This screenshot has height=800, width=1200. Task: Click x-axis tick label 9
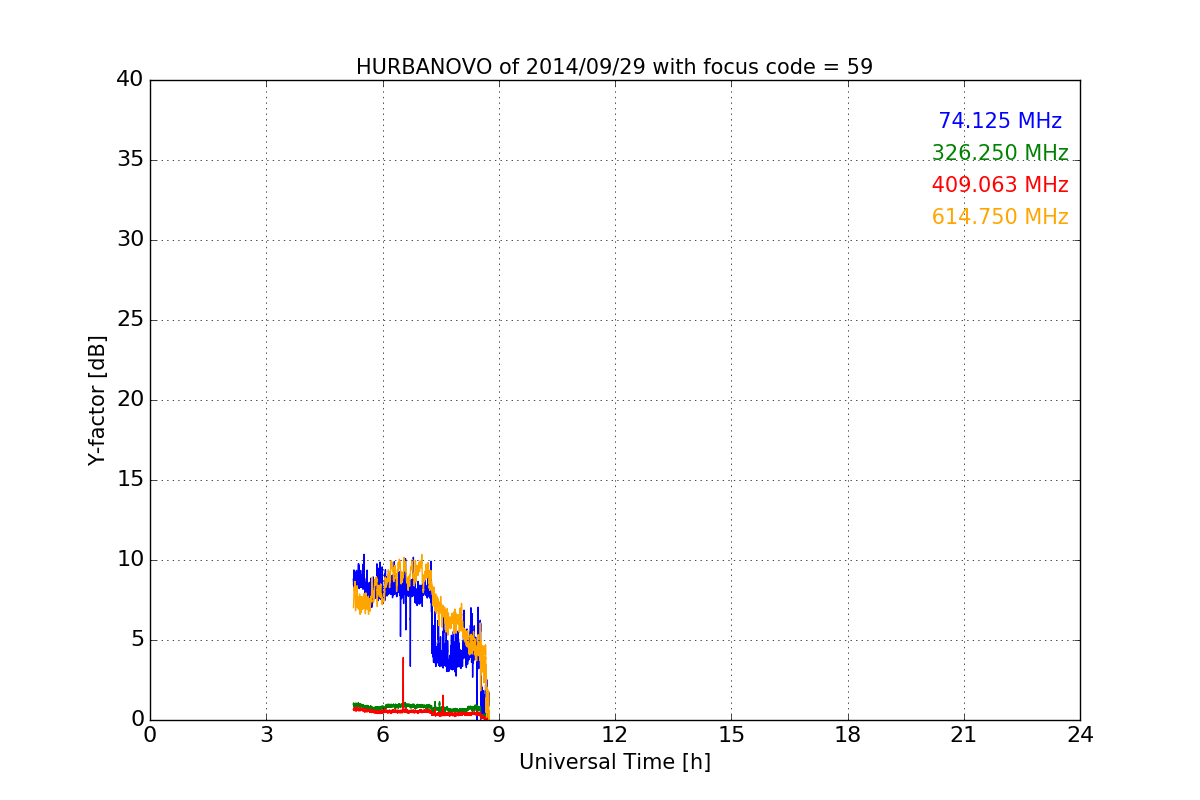pyautogui.click(x=499, y=735)
